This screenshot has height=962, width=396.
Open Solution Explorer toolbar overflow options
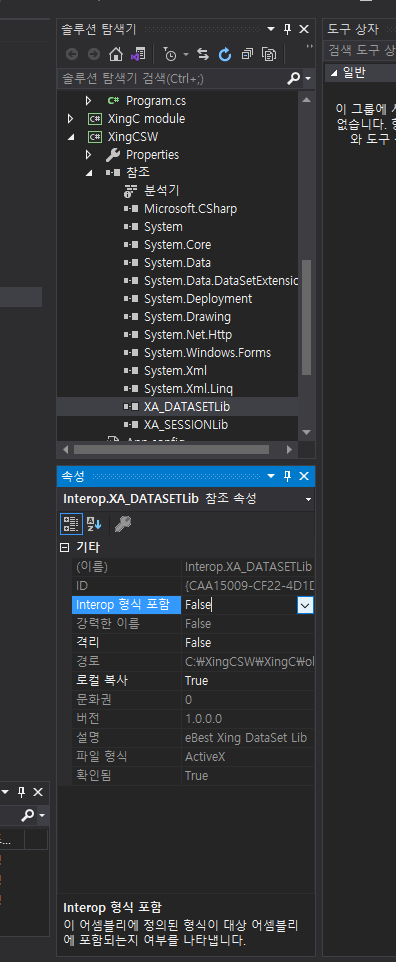(309, 48)
